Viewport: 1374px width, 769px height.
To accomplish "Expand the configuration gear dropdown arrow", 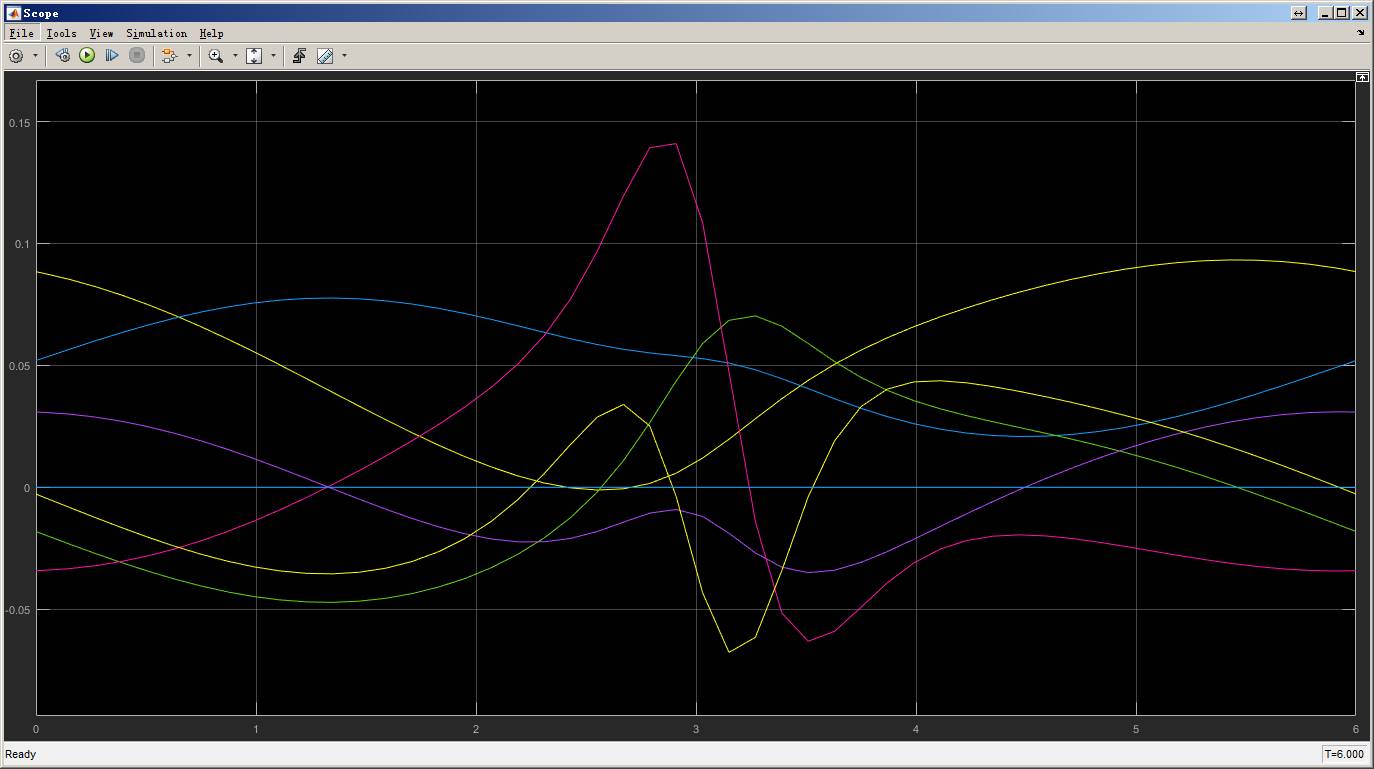I will coord(35,56).
